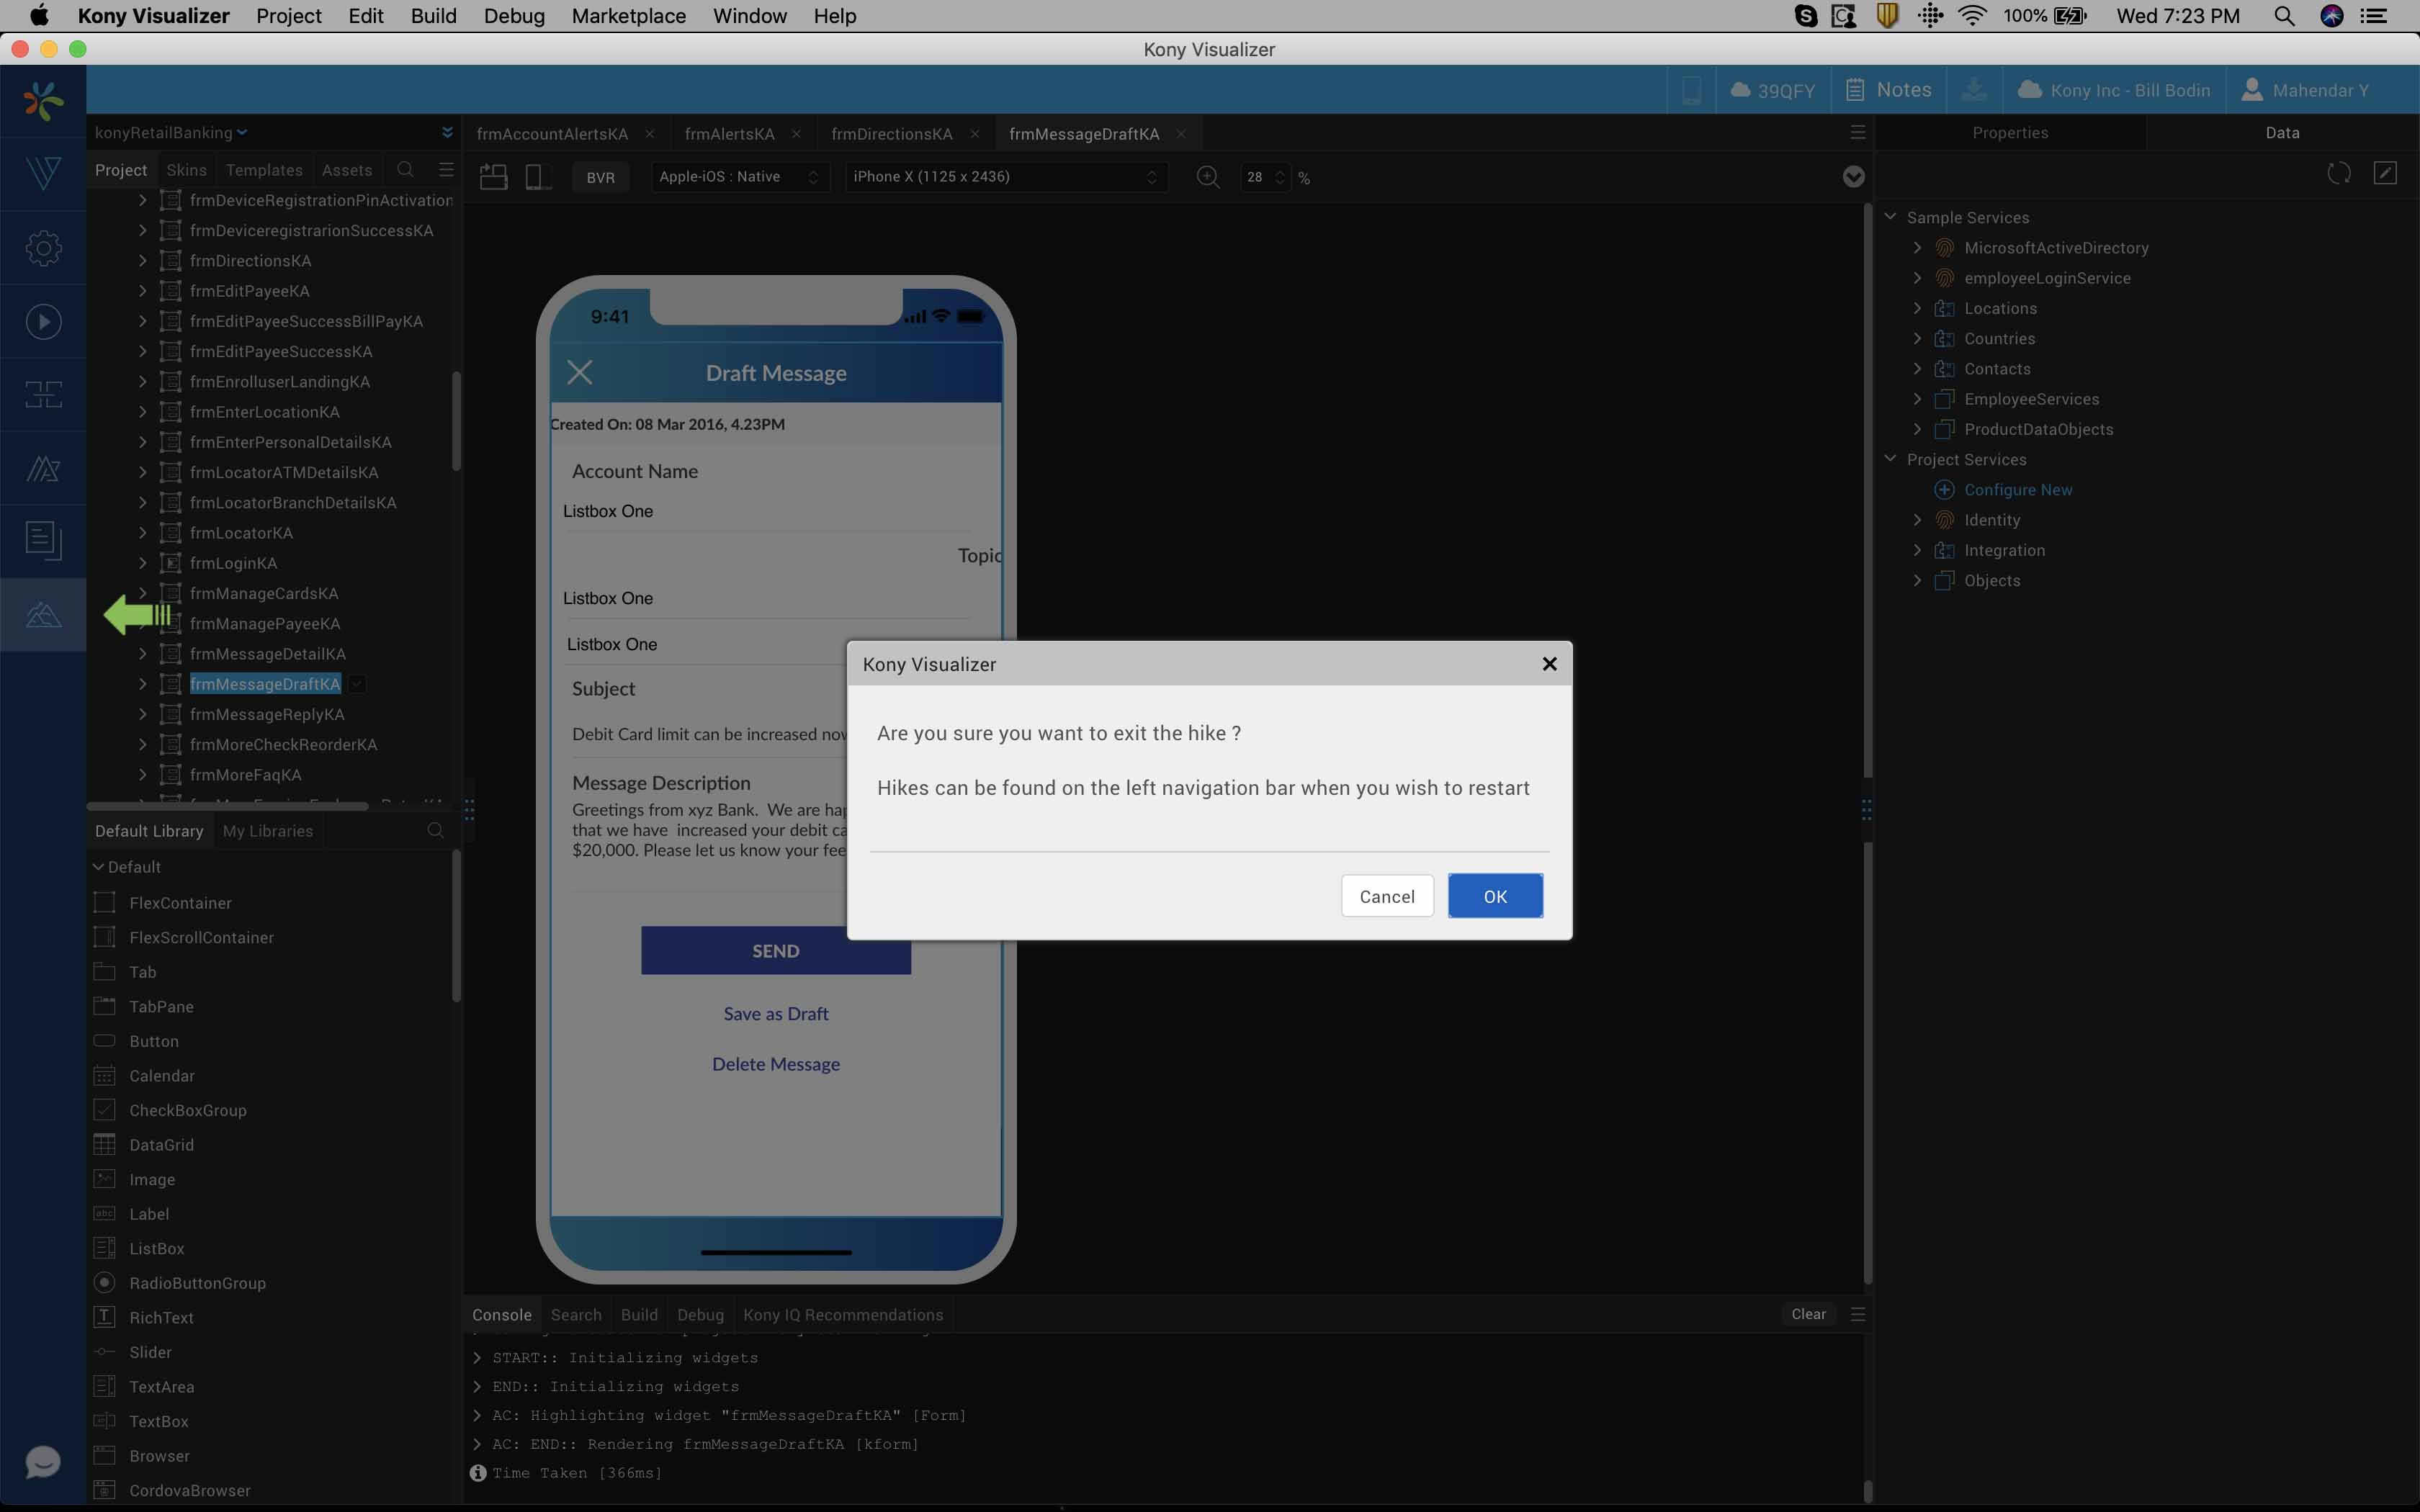
Task: Click the circled down arrow in canvas toolbar
Action: click(1853, 177)
